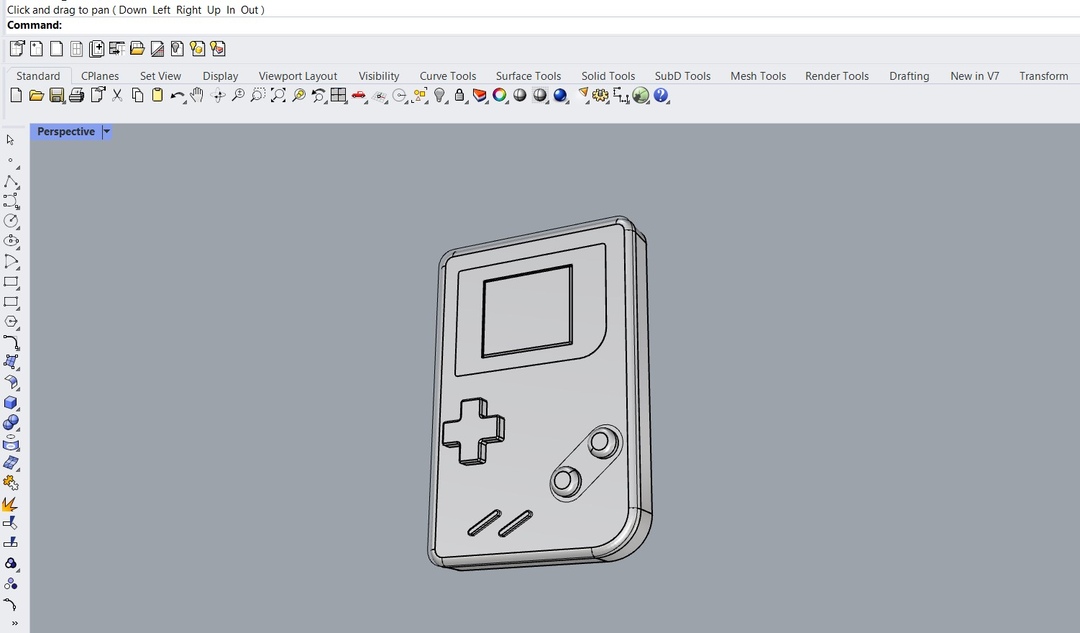The width and height of the screenshot is (1080, 633).
Task: Paste from clipboard icon
Action: click(157, 96)
